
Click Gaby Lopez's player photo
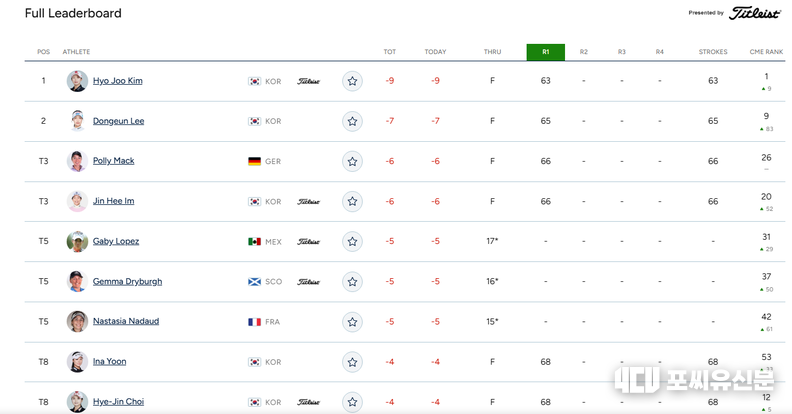[x=77, y=241]
